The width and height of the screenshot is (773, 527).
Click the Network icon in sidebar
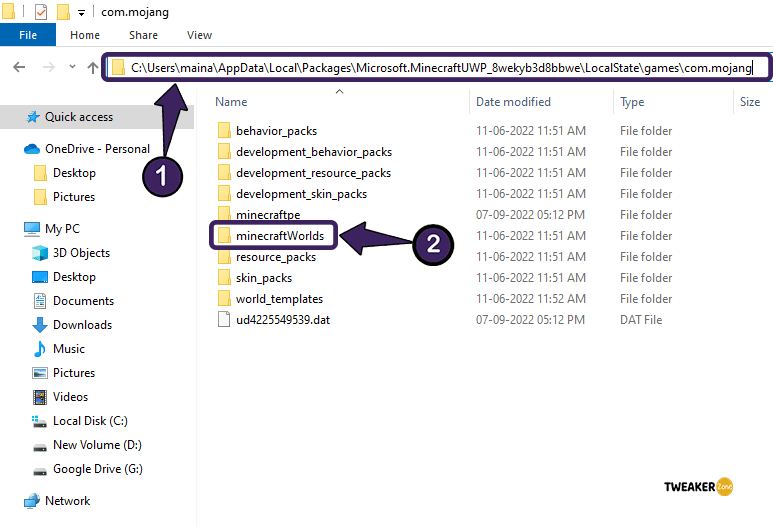pyautogui.click(x=32, y=501)
